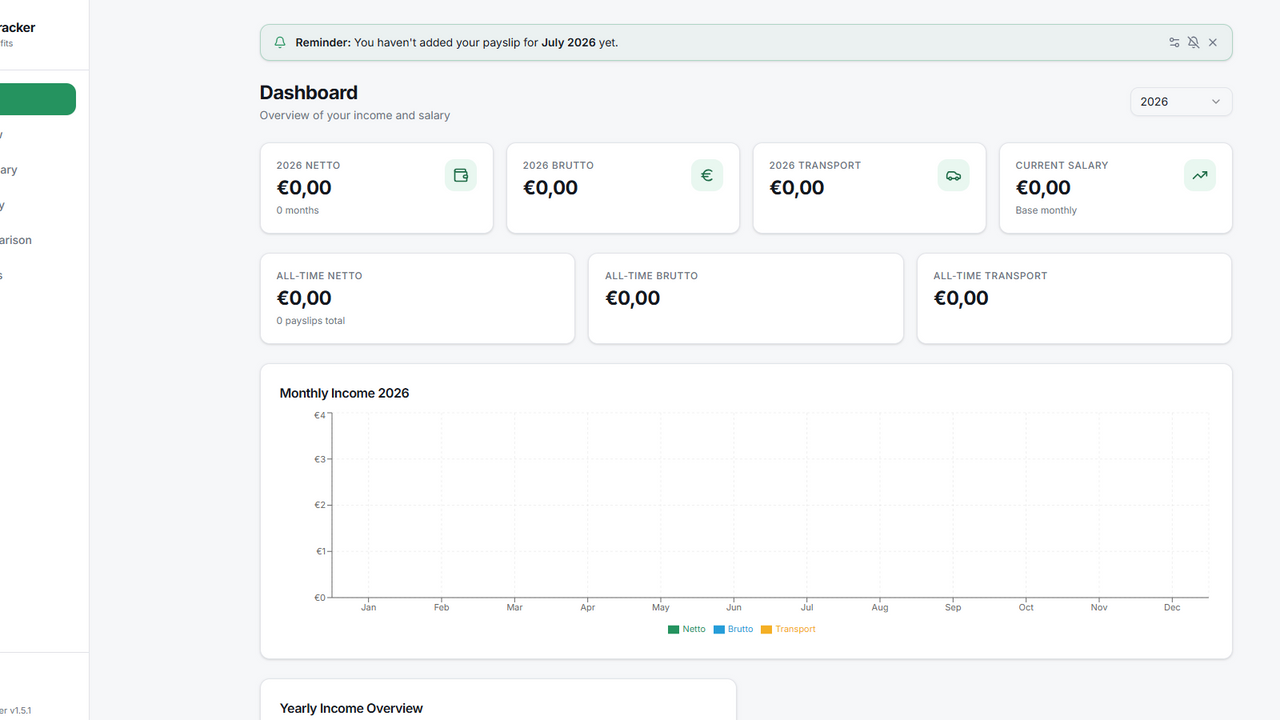The image size is (1280, 720).
Task: Click the '2026 BRUTTO' card label
Action: point(558,166)
